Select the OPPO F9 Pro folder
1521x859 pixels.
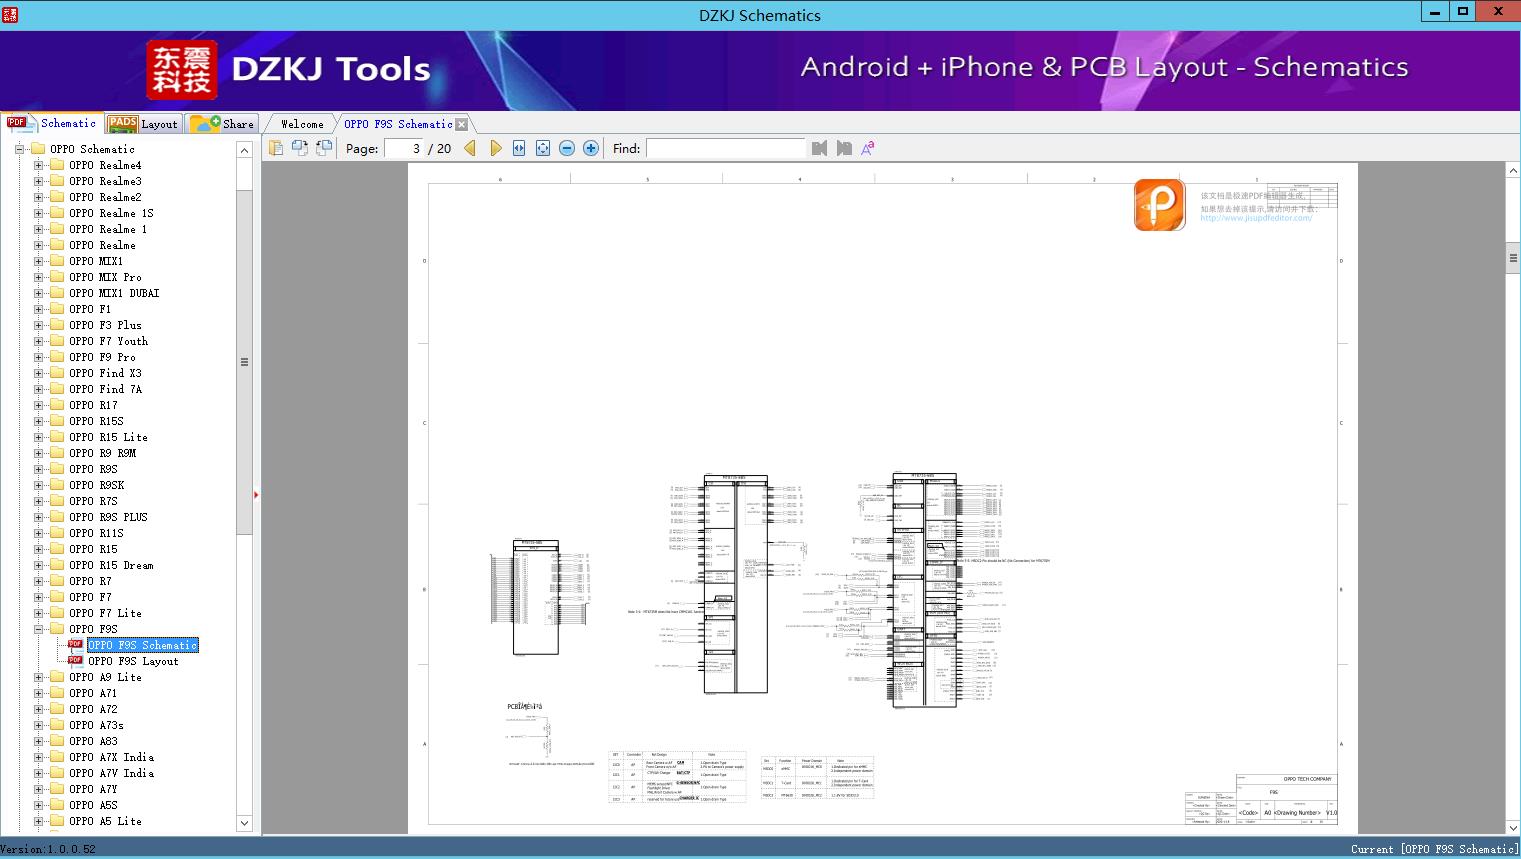click(102, 357)
